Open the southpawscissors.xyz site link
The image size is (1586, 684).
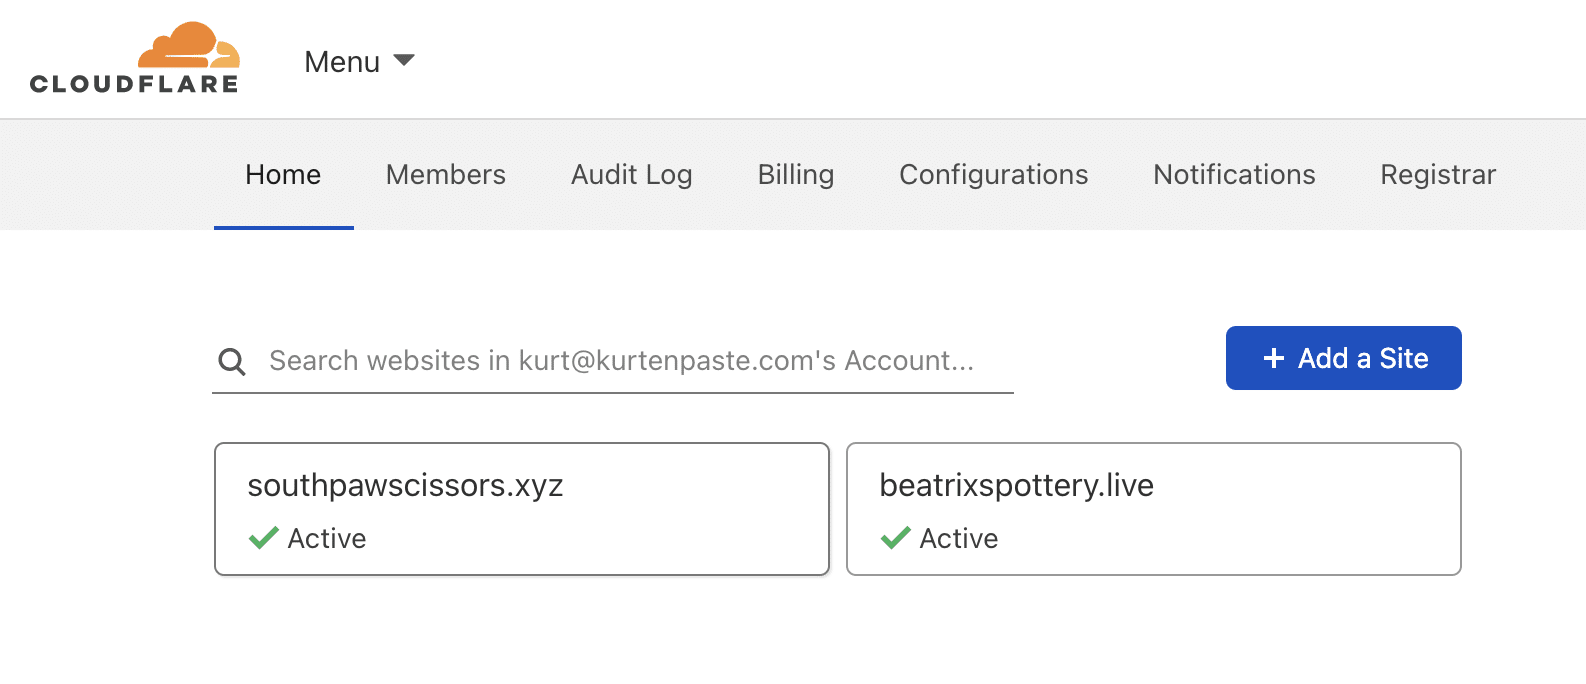click(x=405, y=486)
